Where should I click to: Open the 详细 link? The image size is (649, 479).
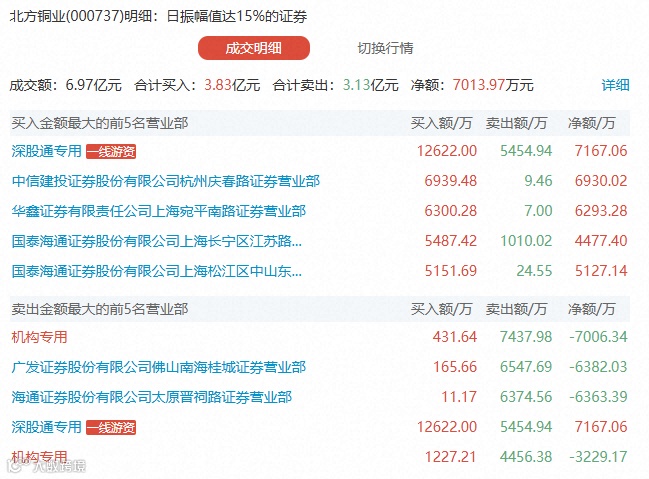pos(615,85)
